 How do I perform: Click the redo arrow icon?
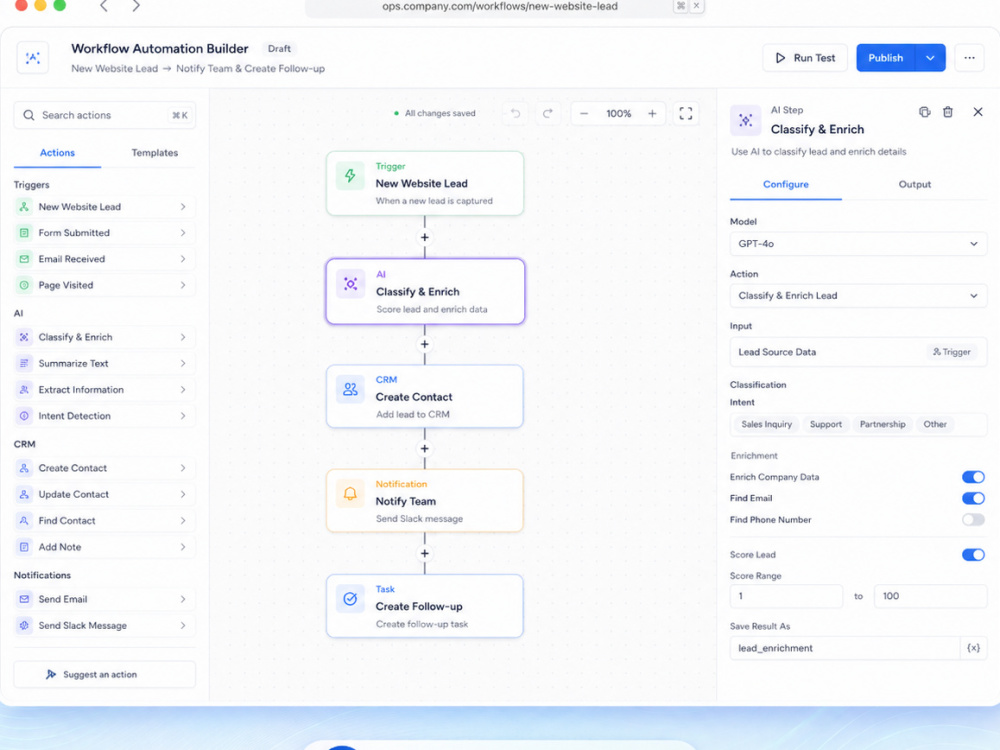pyautogui.click(x=548, y=114)
